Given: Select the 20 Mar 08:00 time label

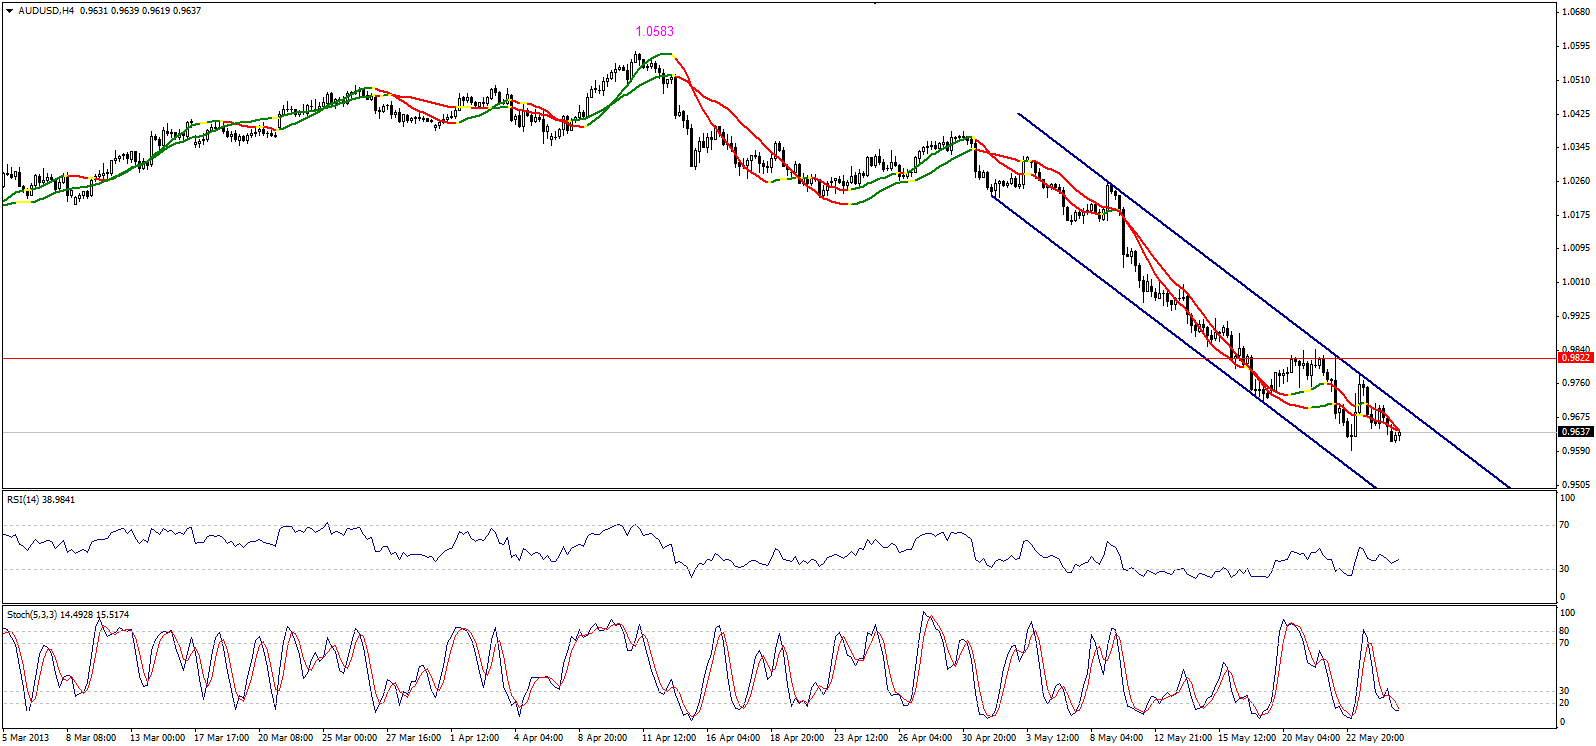Looking at the screenshot, I should click(286, 738).
